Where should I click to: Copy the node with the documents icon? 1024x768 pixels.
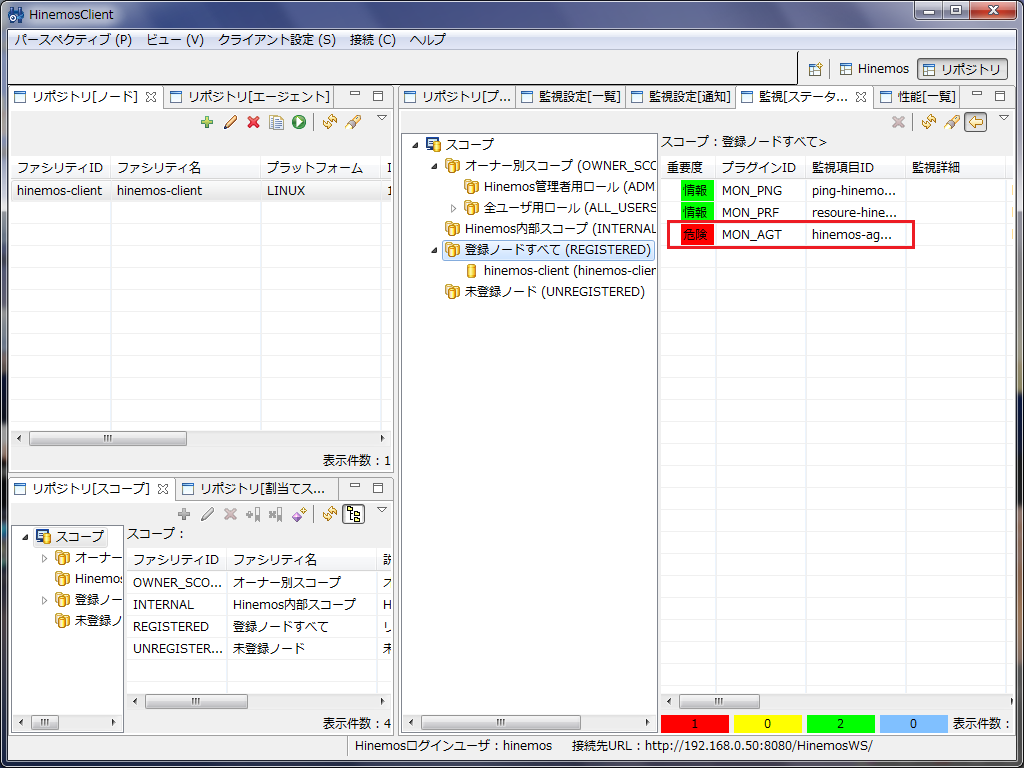coord(276,122)
